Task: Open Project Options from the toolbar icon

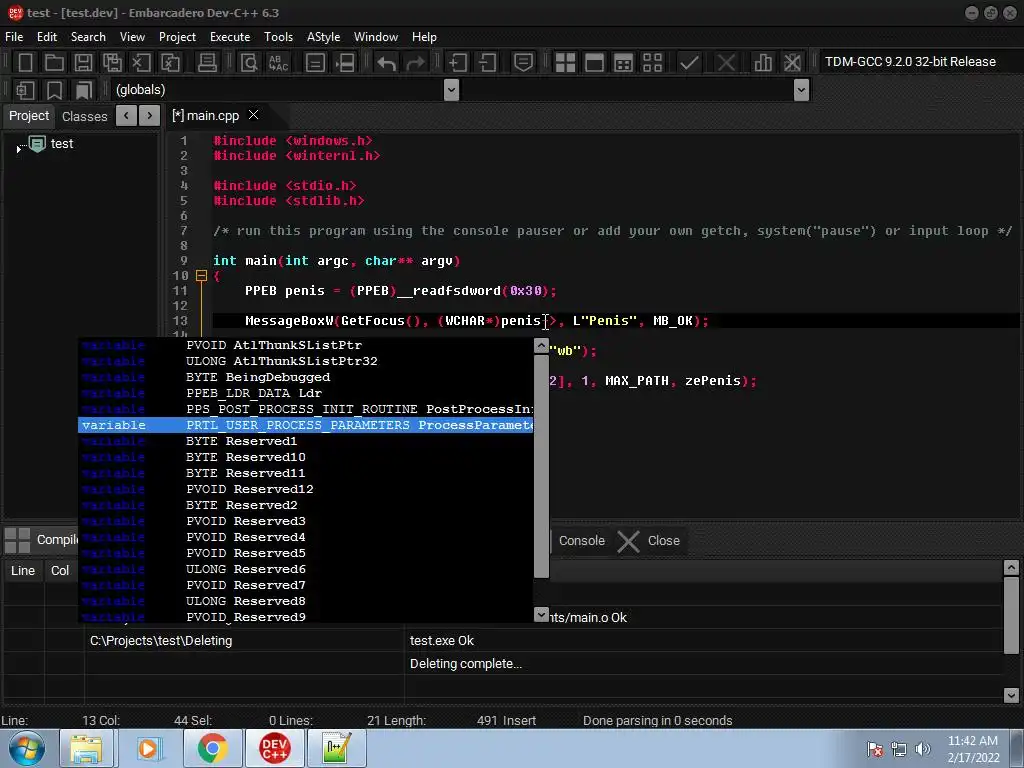Action: point(523,63)
